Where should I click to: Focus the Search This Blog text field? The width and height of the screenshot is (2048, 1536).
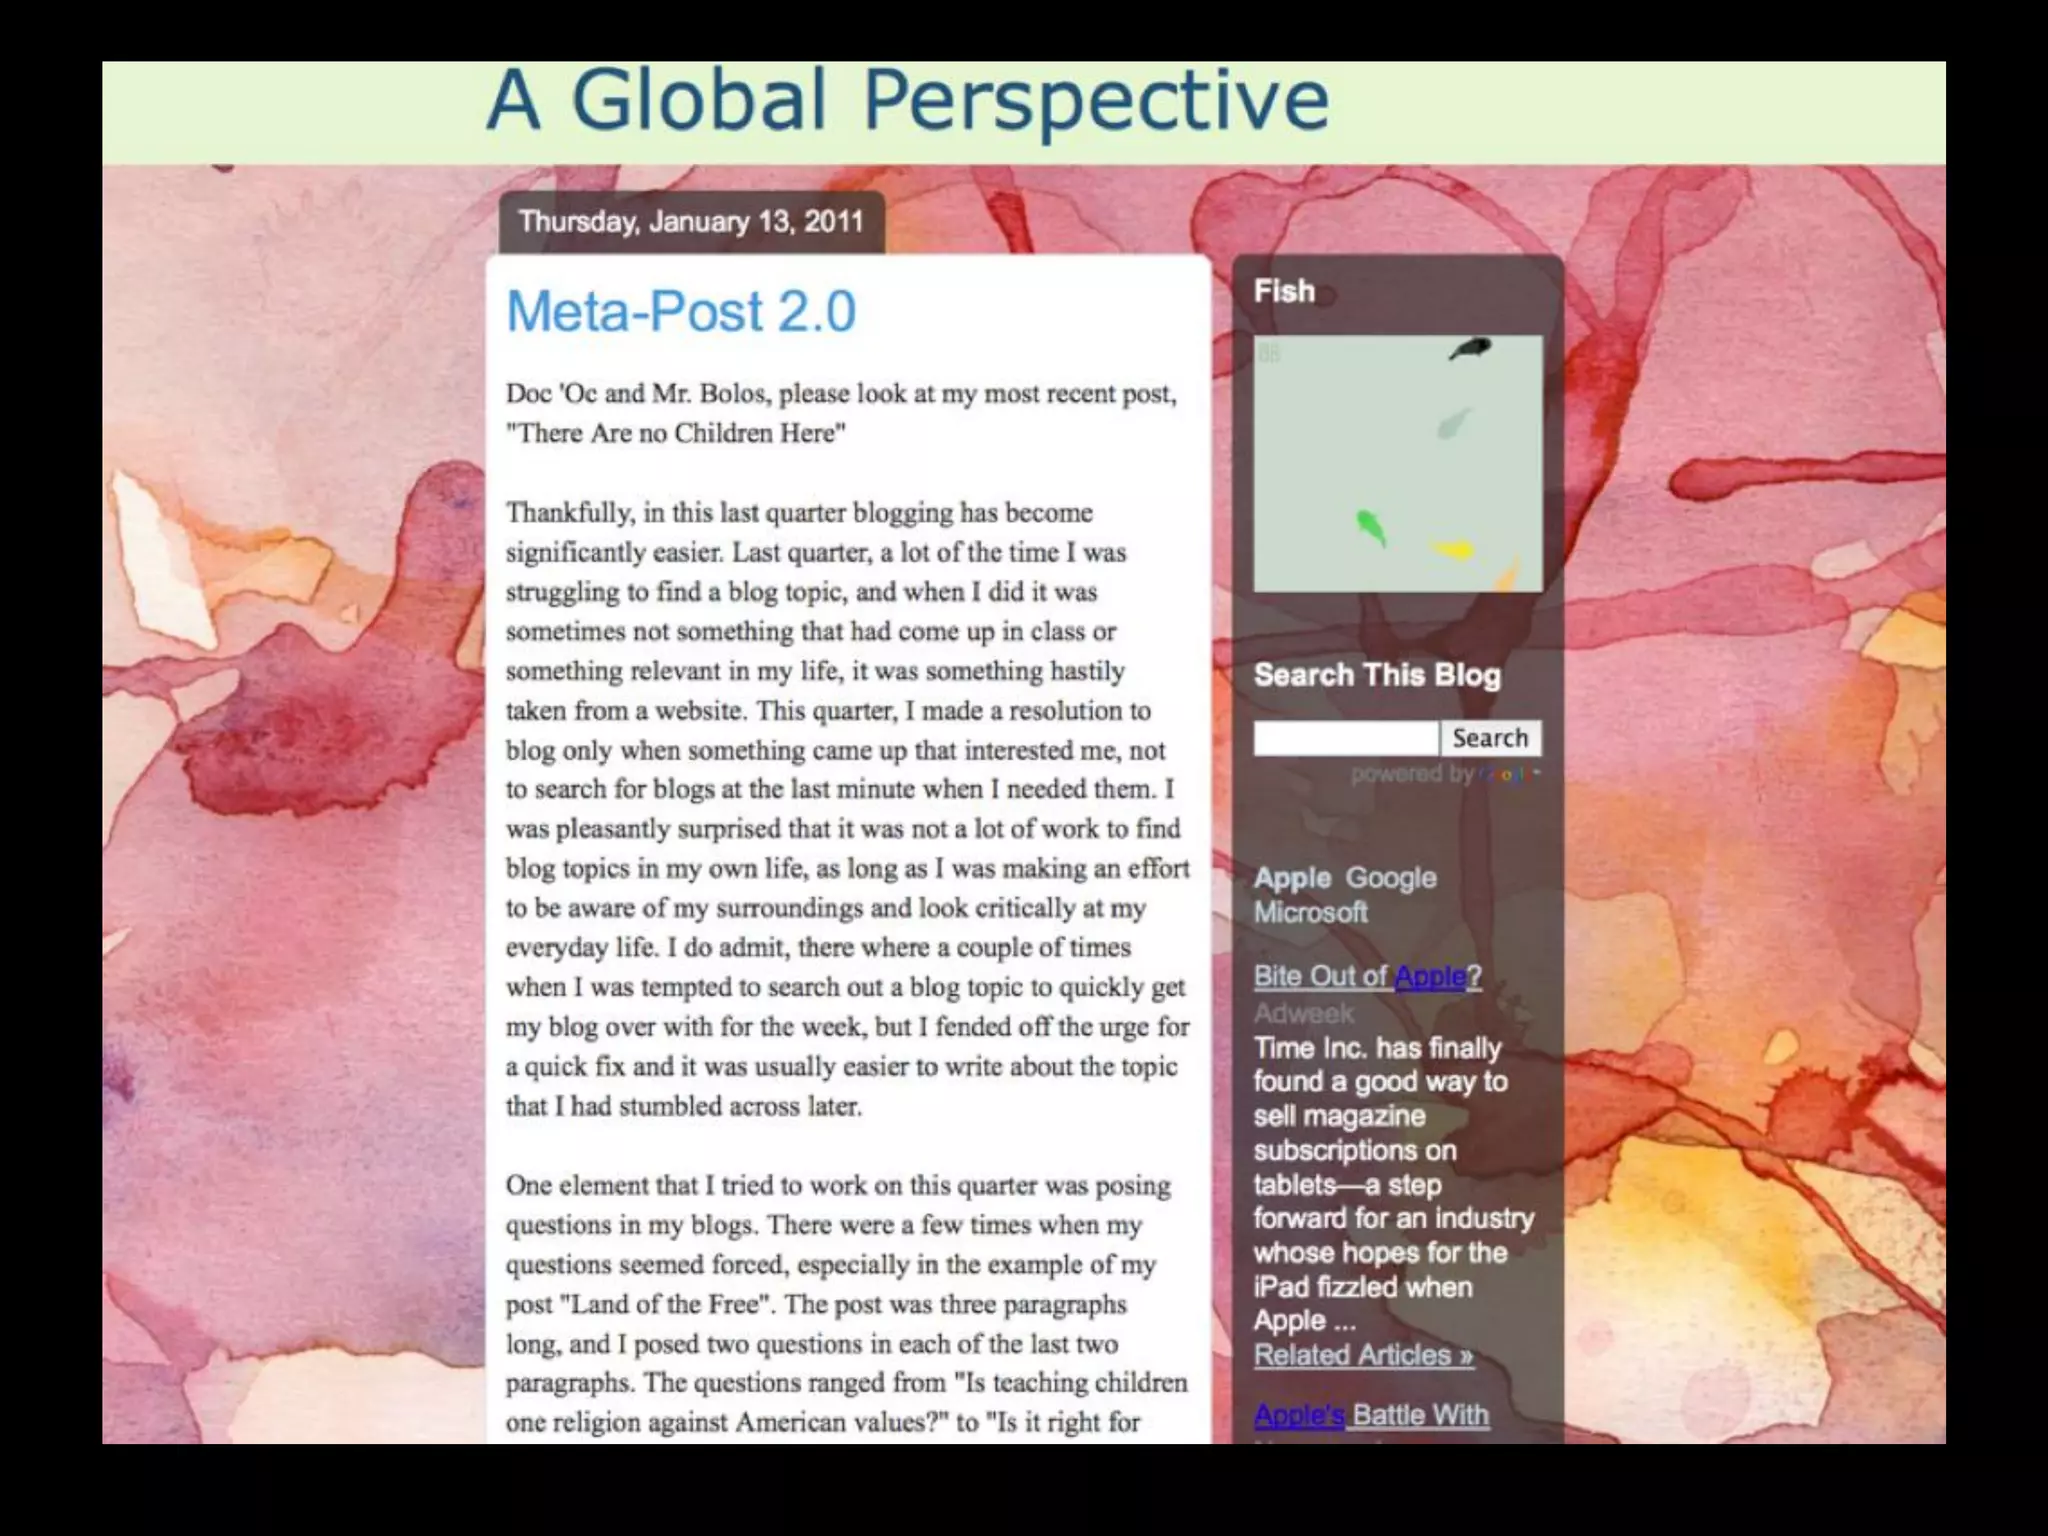tap(1345, 738)
